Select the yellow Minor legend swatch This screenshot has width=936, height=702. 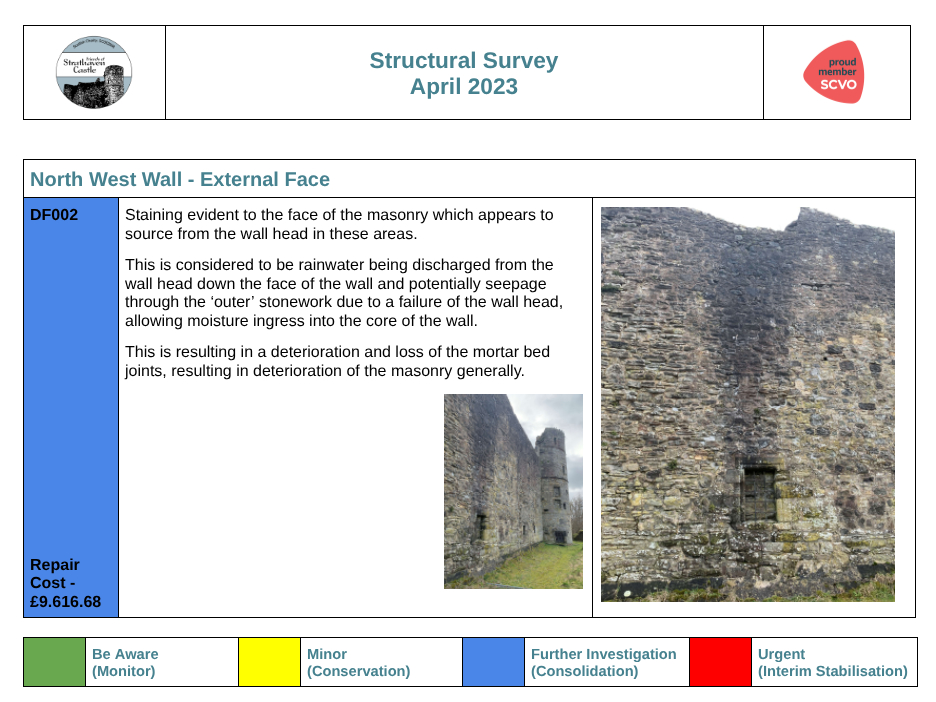tap(269, 662)
